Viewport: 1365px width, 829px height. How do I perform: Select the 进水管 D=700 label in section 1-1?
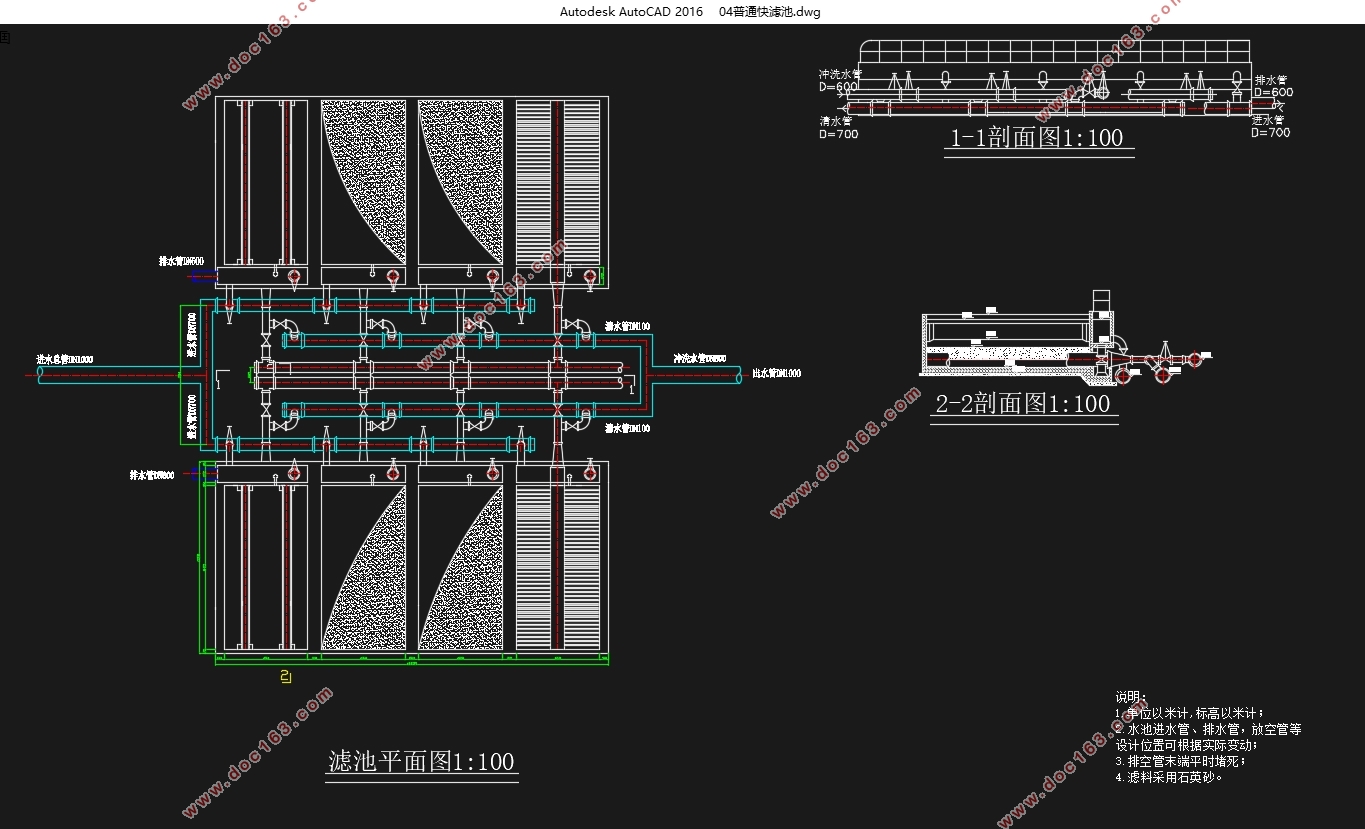(1271, 126)
